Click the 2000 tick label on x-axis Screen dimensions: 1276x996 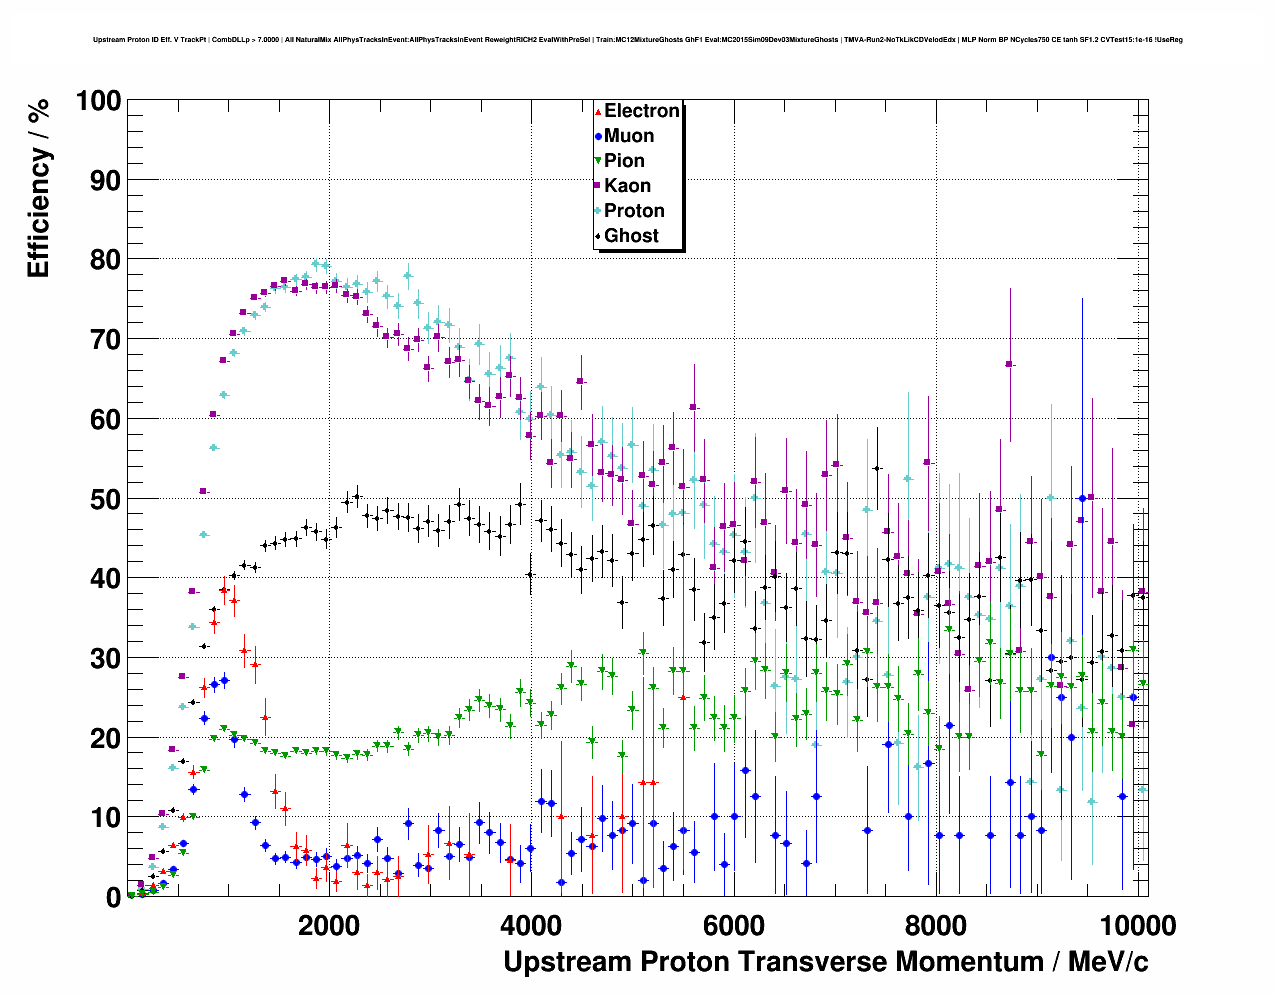328,925
